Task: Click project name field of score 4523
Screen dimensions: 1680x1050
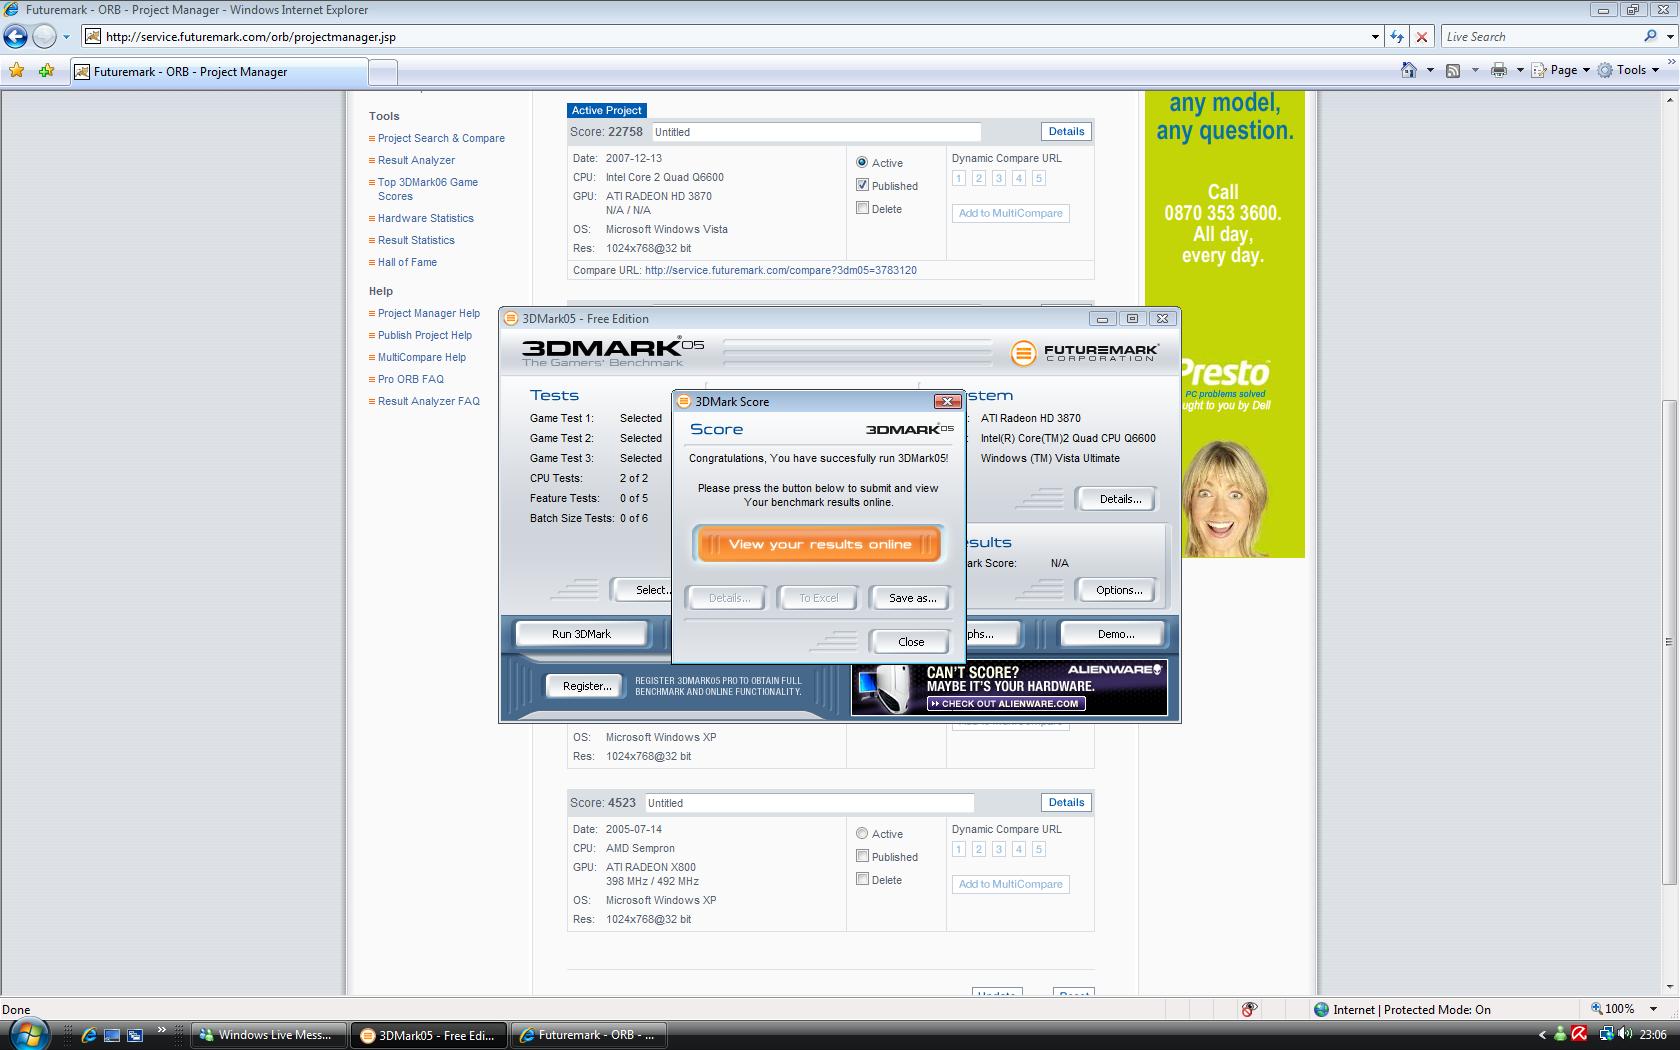Action: 809,803
